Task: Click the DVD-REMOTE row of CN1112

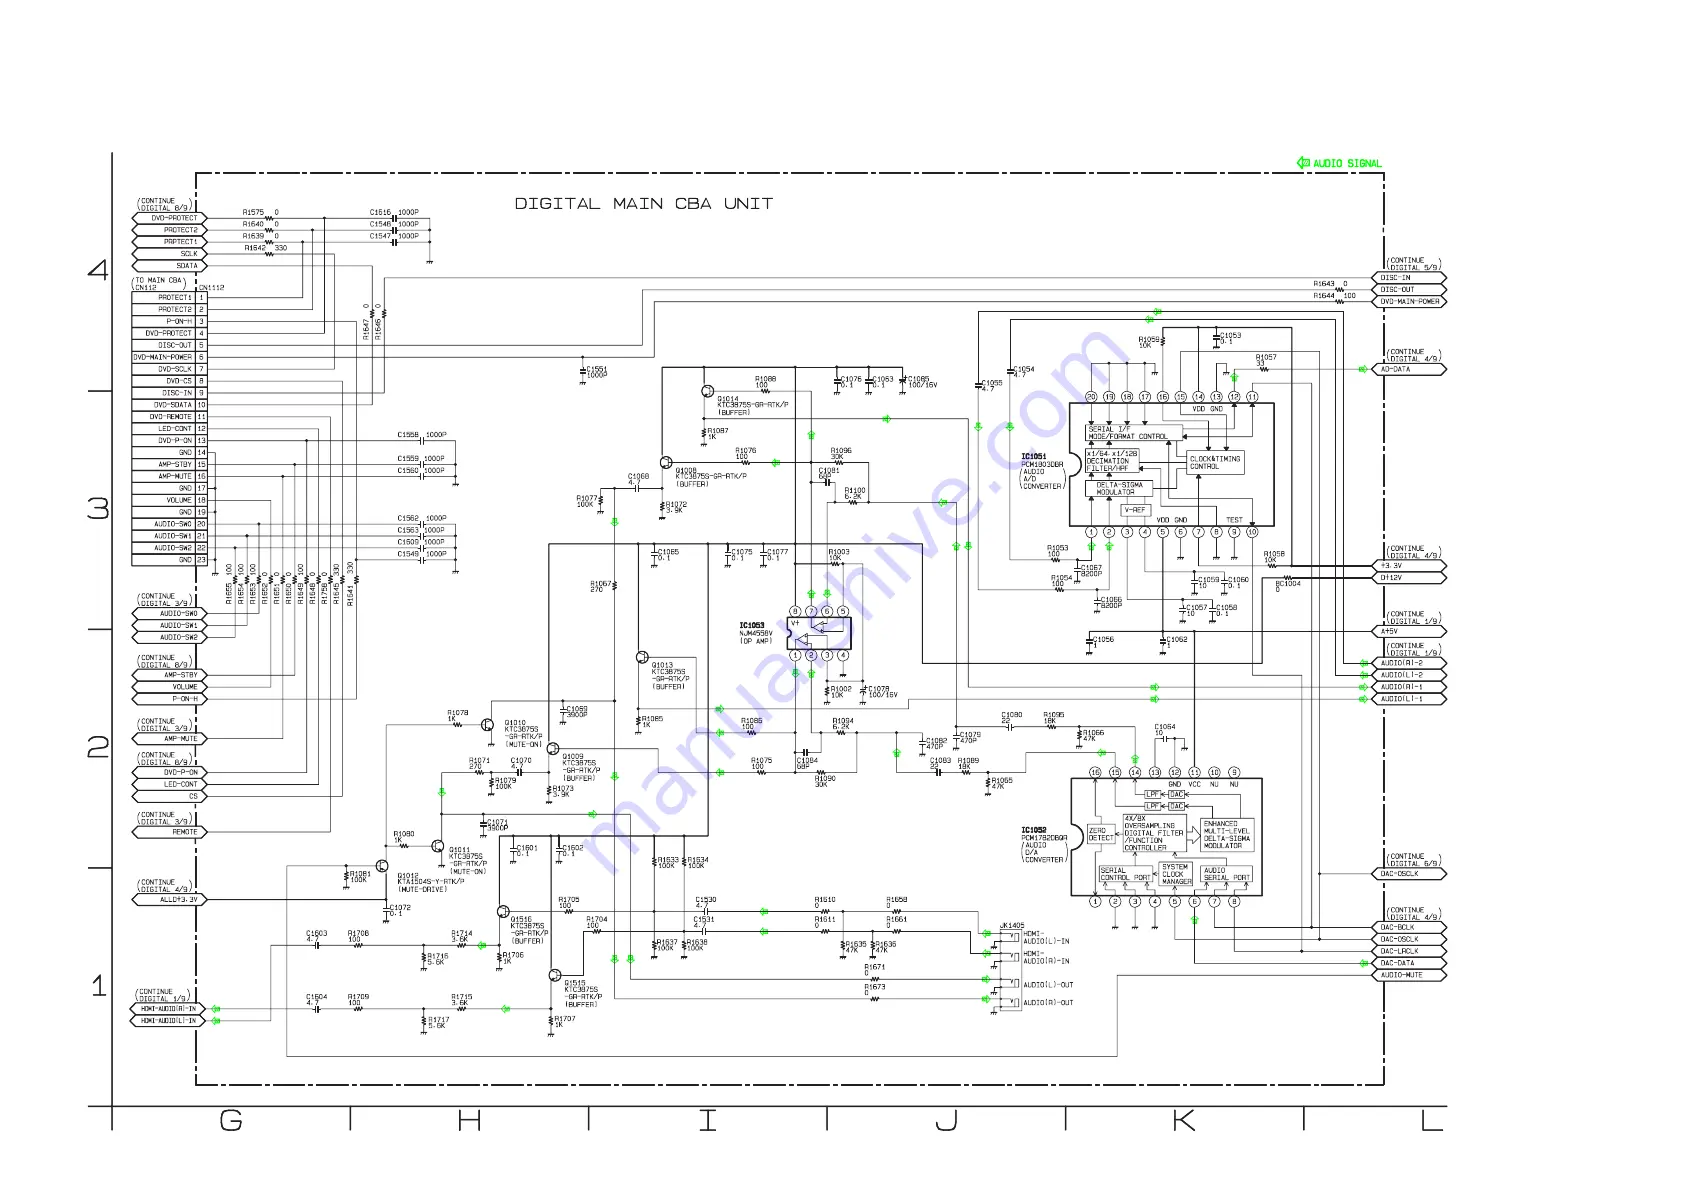Action: point(169,417)
